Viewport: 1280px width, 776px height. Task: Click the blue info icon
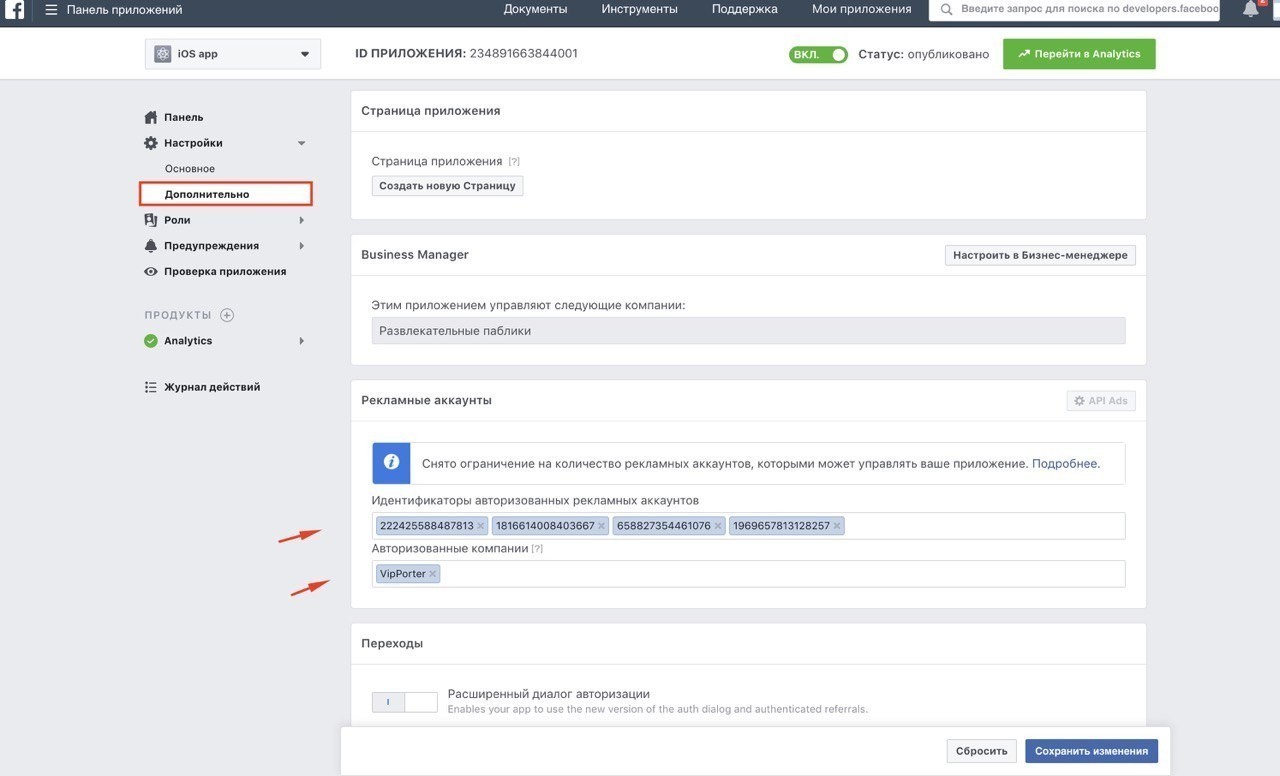click(391, 463)
